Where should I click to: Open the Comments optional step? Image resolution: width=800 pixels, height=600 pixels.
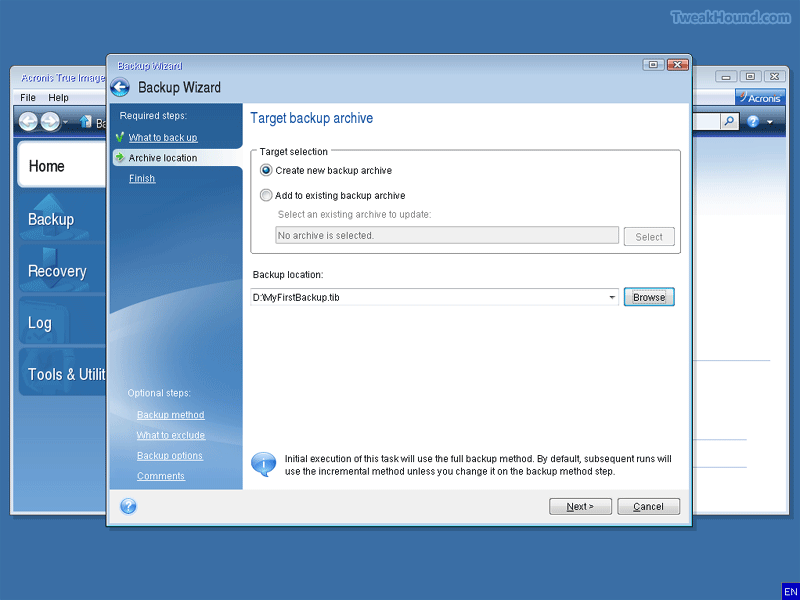pos(161,476)
